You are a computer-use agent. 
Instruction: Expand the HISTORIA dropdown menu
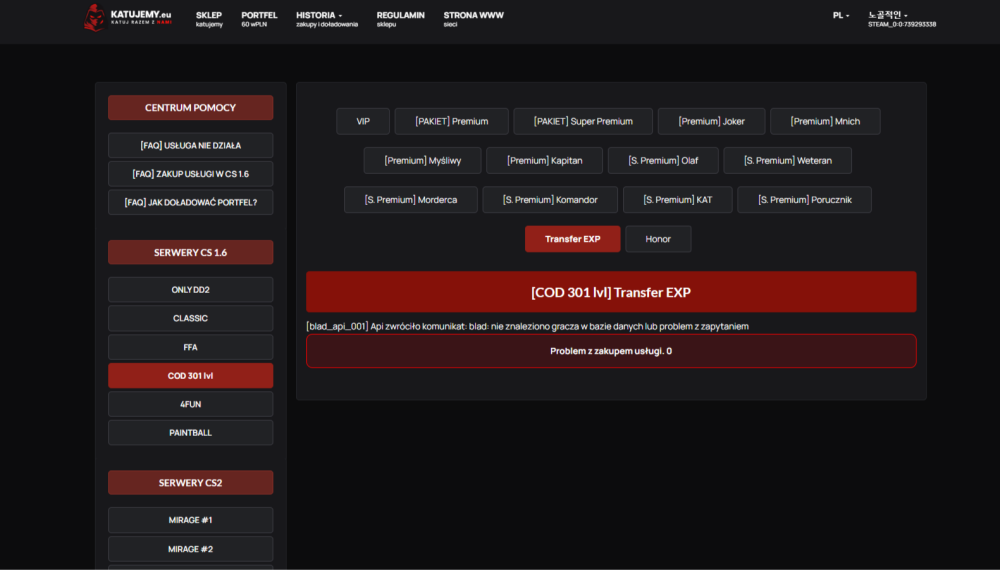click(x=327, y=19)
